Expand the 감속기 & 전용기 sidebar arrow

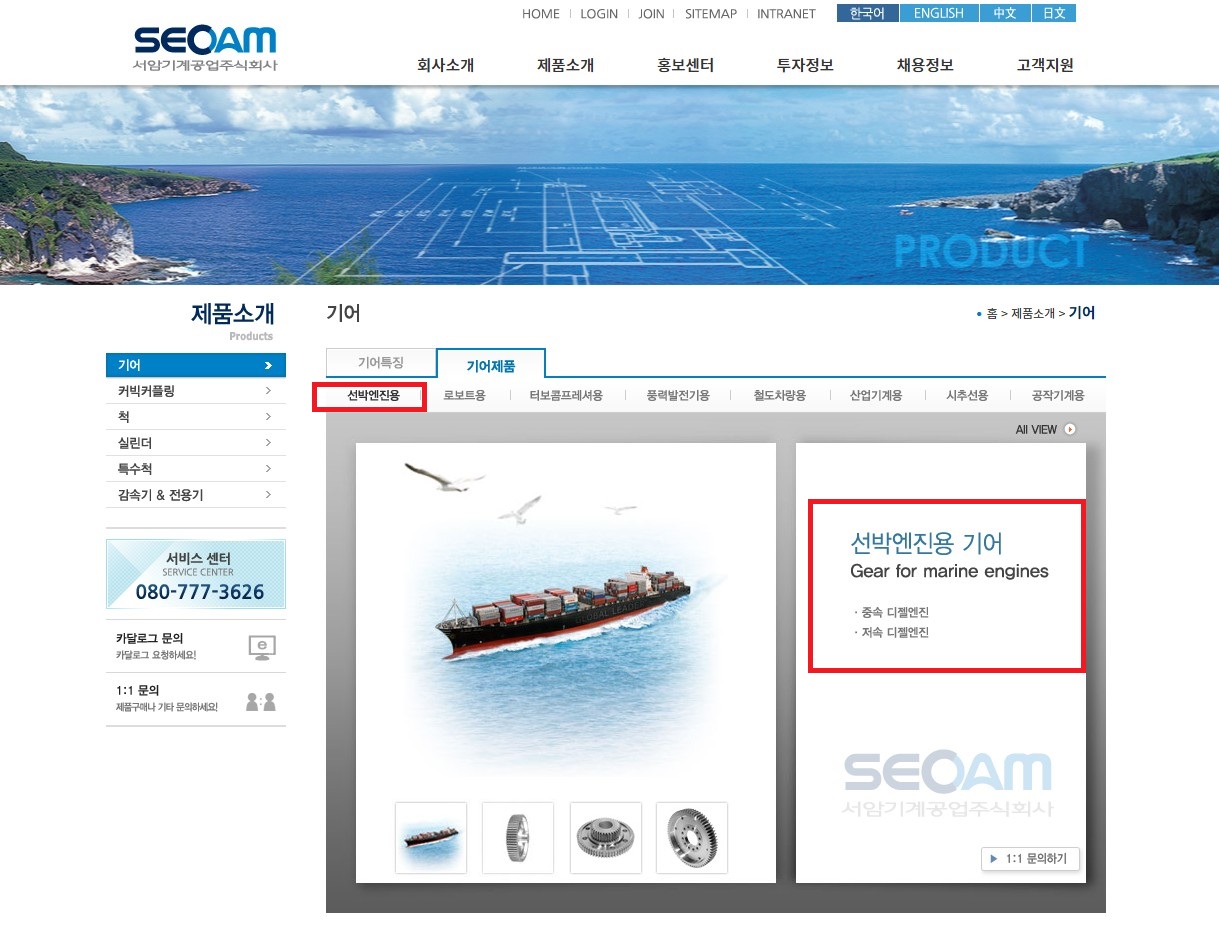tap(268, 495)
